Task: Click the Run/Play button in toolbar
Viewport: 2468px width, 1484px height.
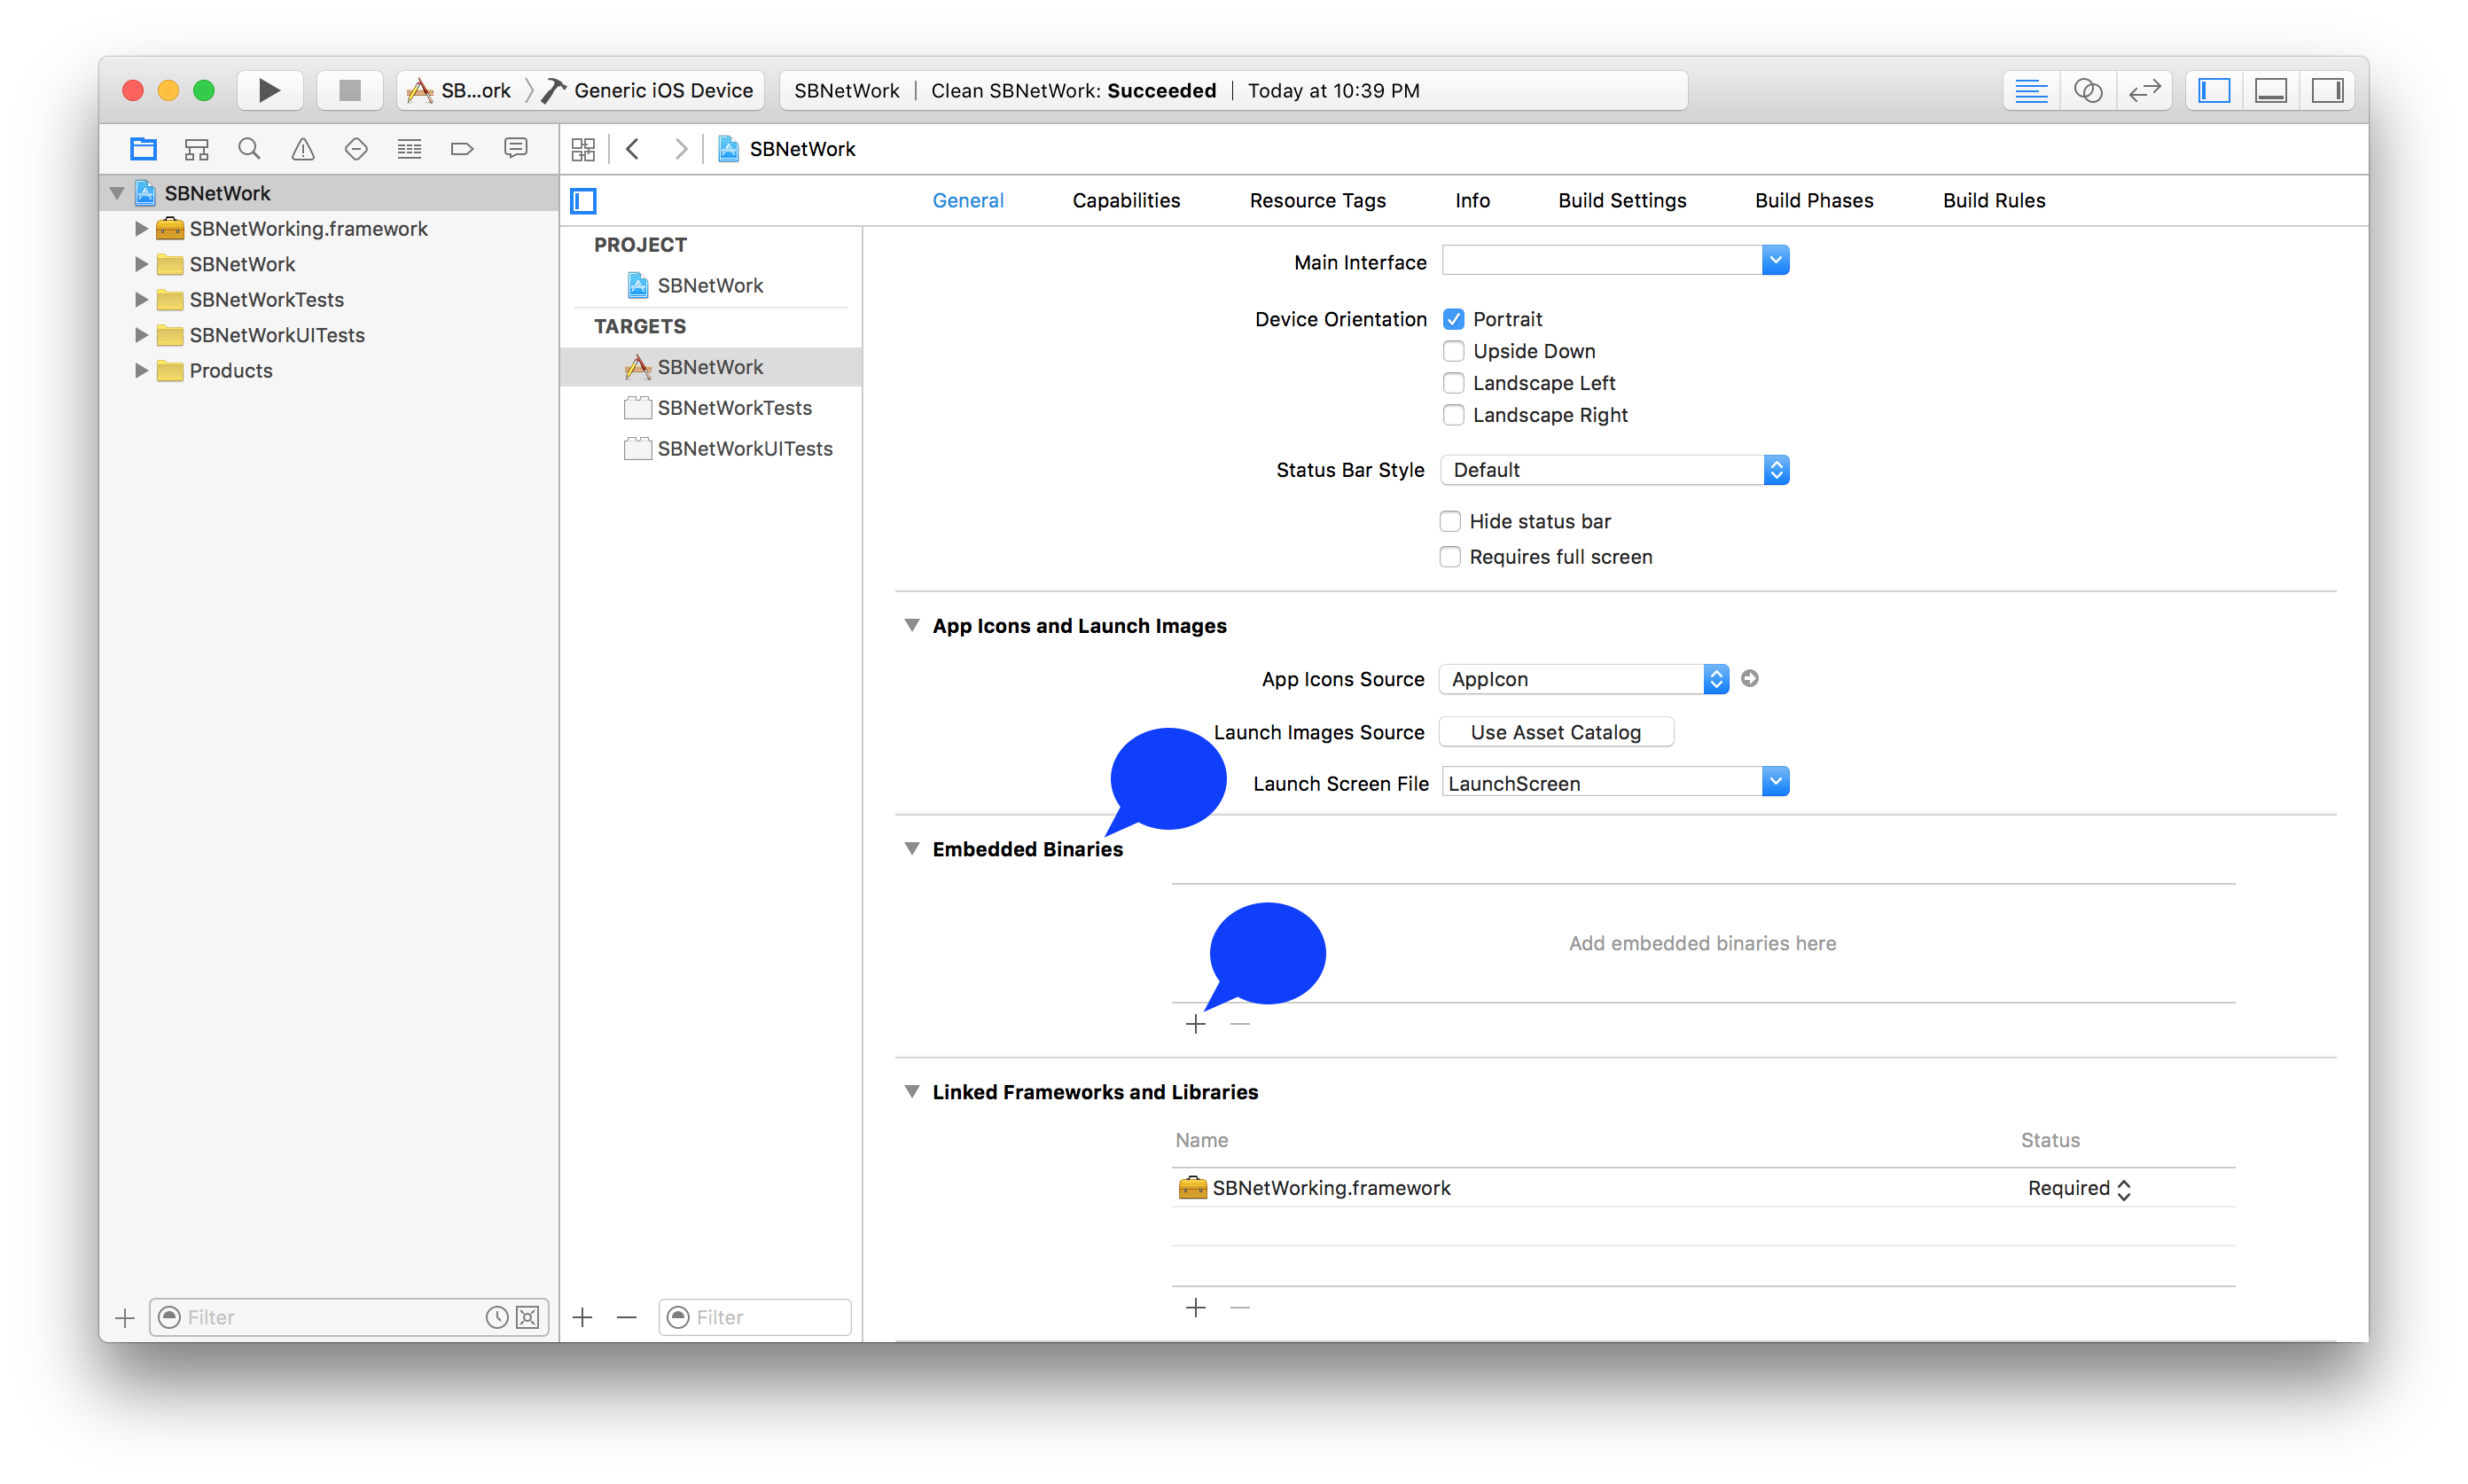Action: click(x=266, y=90)
